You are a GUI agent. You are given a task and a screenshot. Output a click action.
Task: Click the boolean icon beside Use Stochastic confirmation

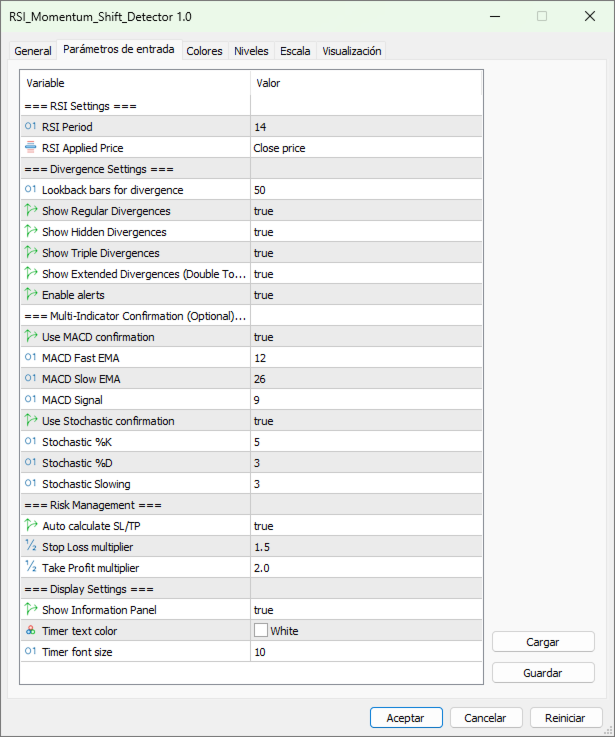31,420
